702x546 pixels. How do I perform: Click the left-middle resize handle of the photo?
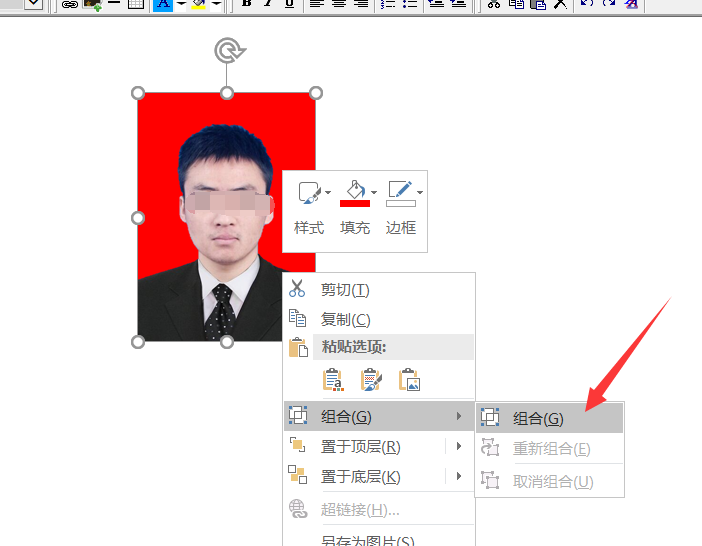click(x=138, y=217)
